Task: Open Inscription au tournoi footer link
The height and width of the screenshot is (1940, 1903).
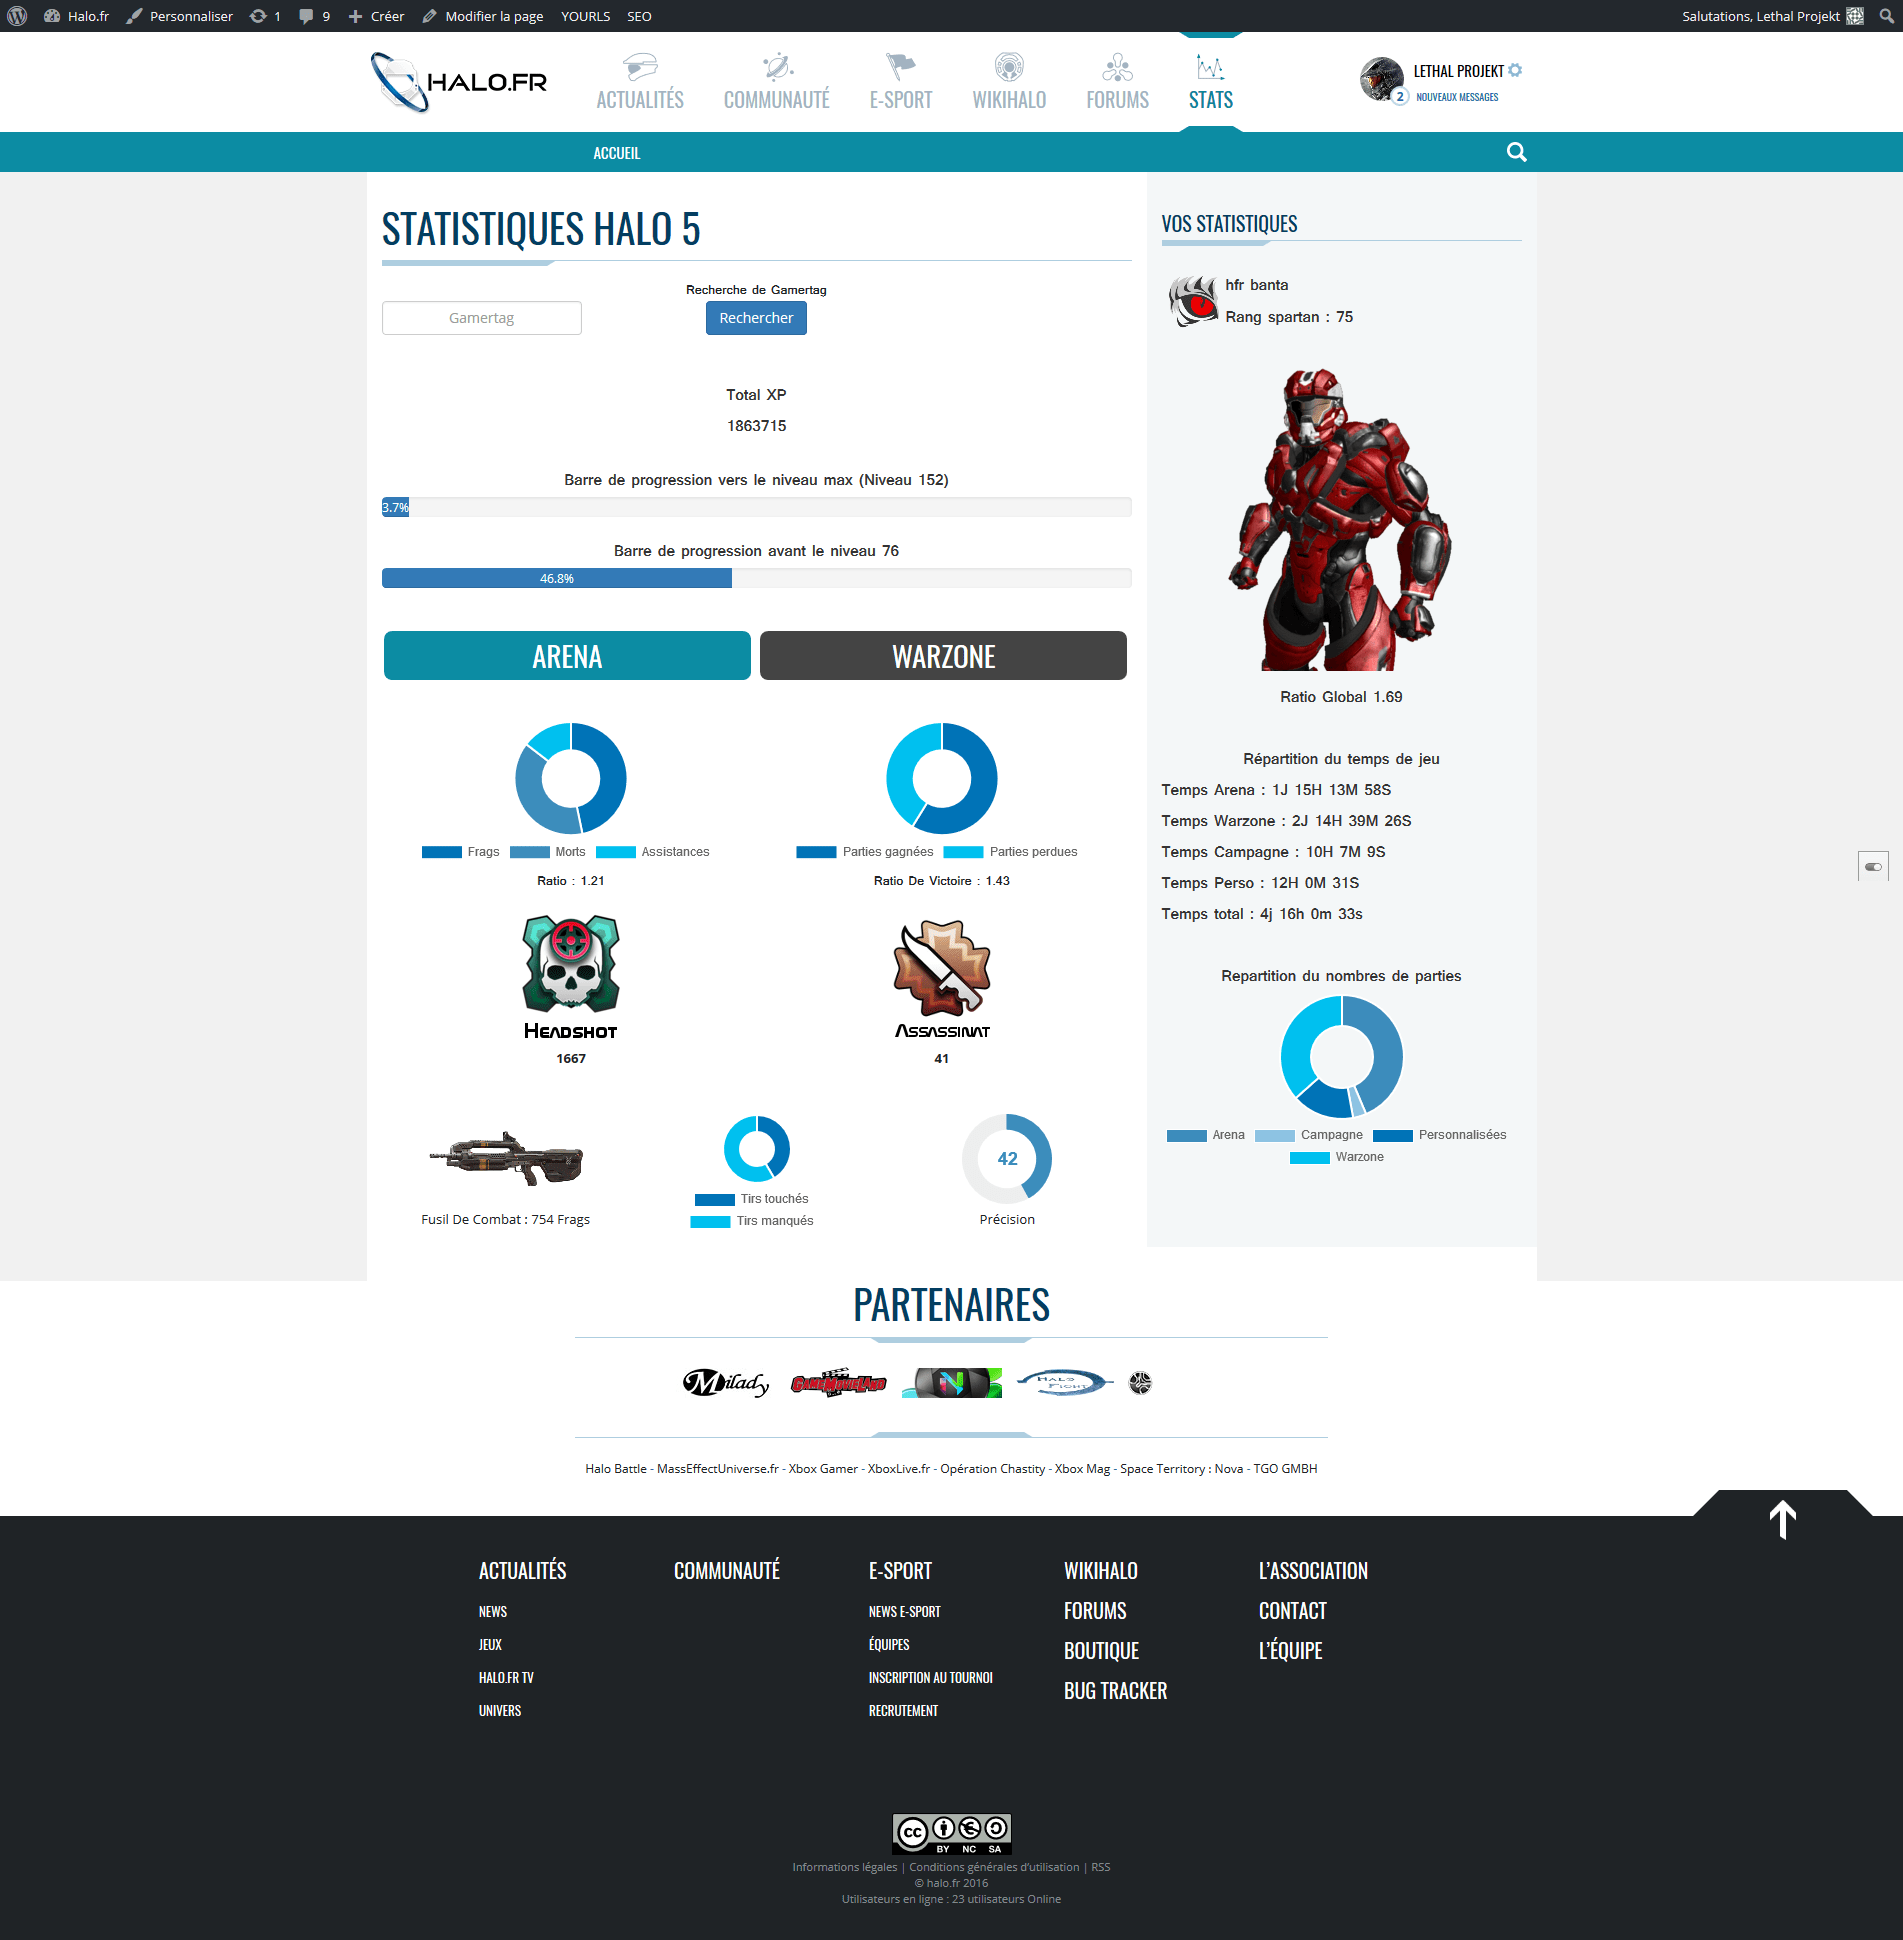Action: coord(930,1678)
